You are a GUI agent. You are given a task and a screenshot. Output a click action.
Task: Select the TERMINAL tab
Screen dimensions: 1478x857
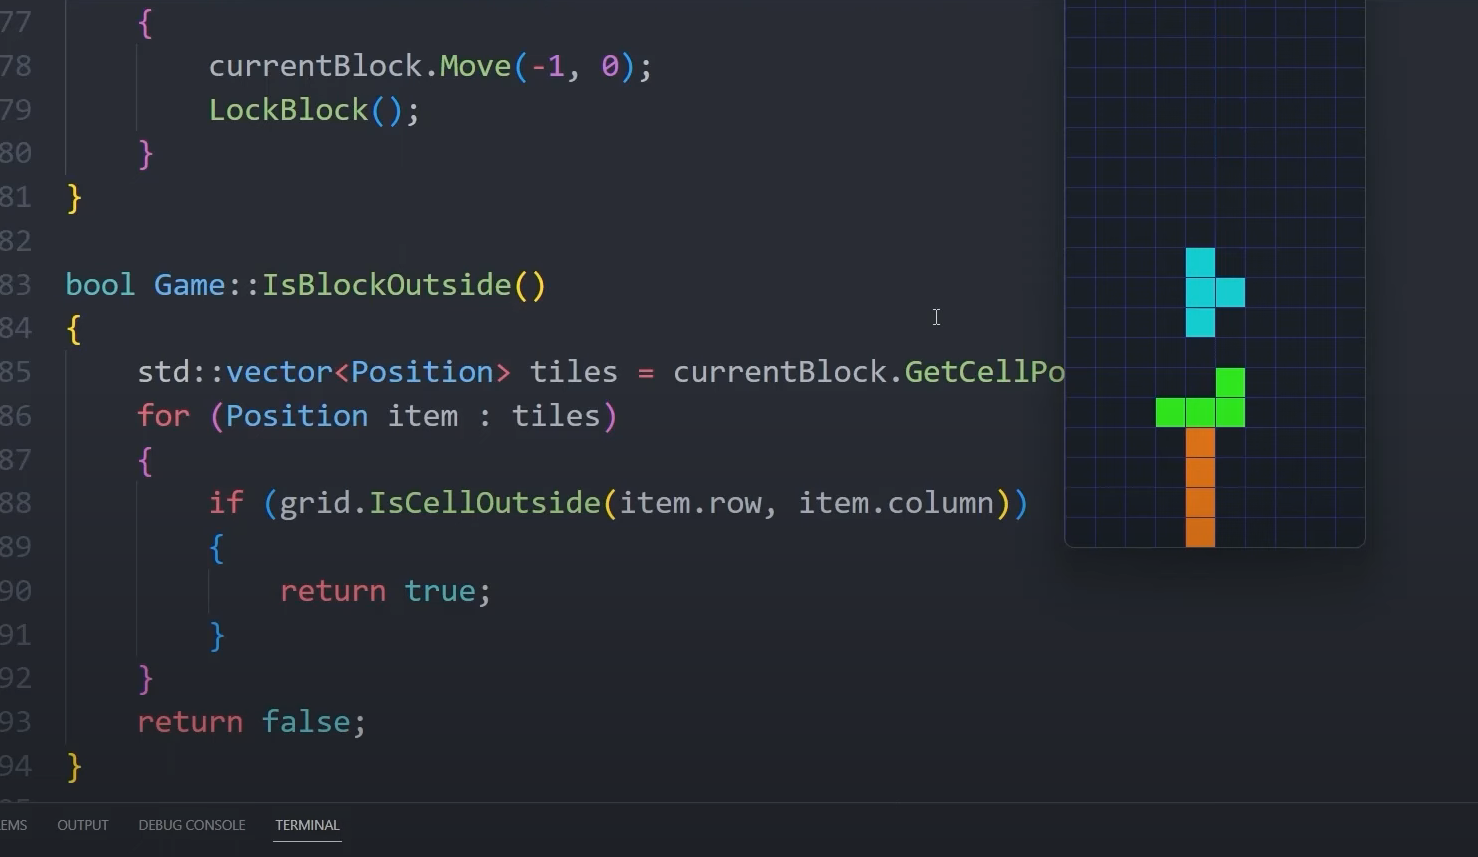tap(307, 825)
